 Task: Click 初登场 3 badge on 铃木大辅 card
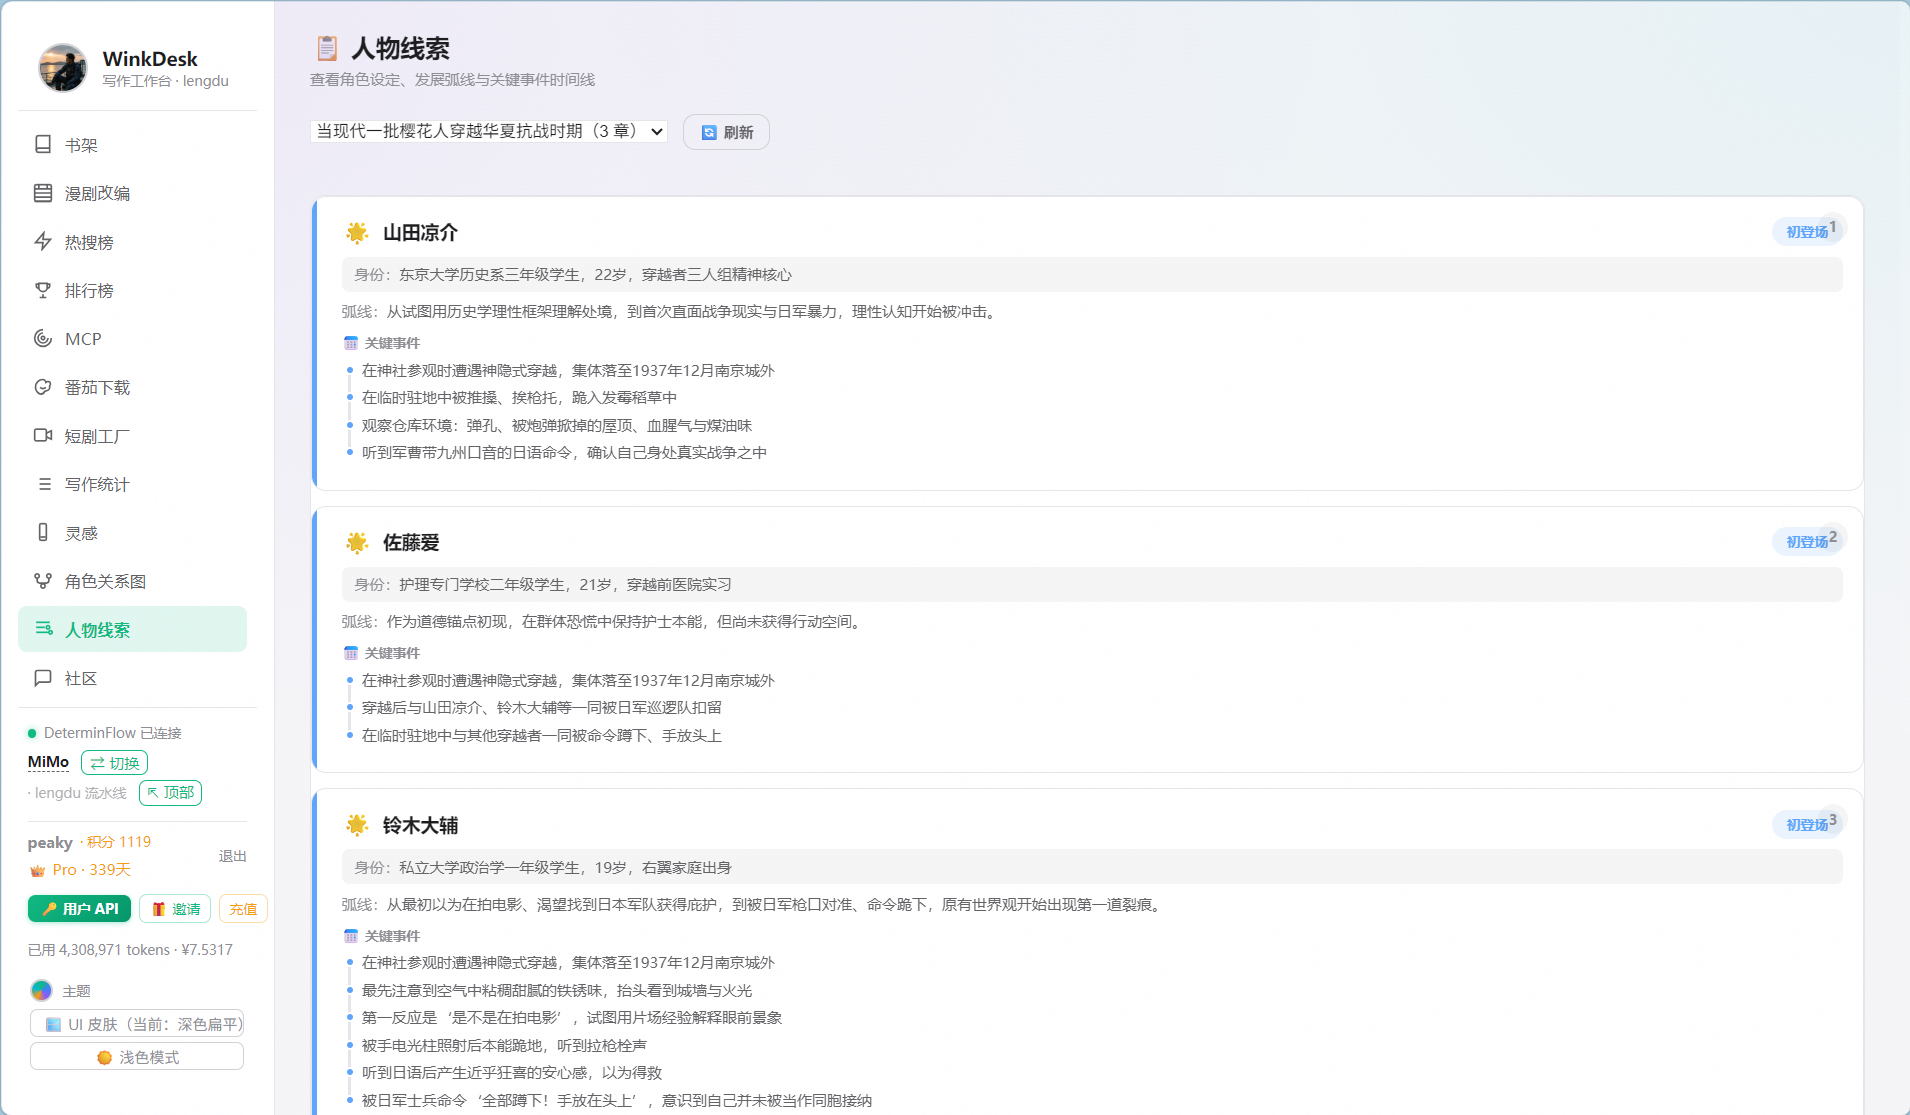pos(1809,824)
